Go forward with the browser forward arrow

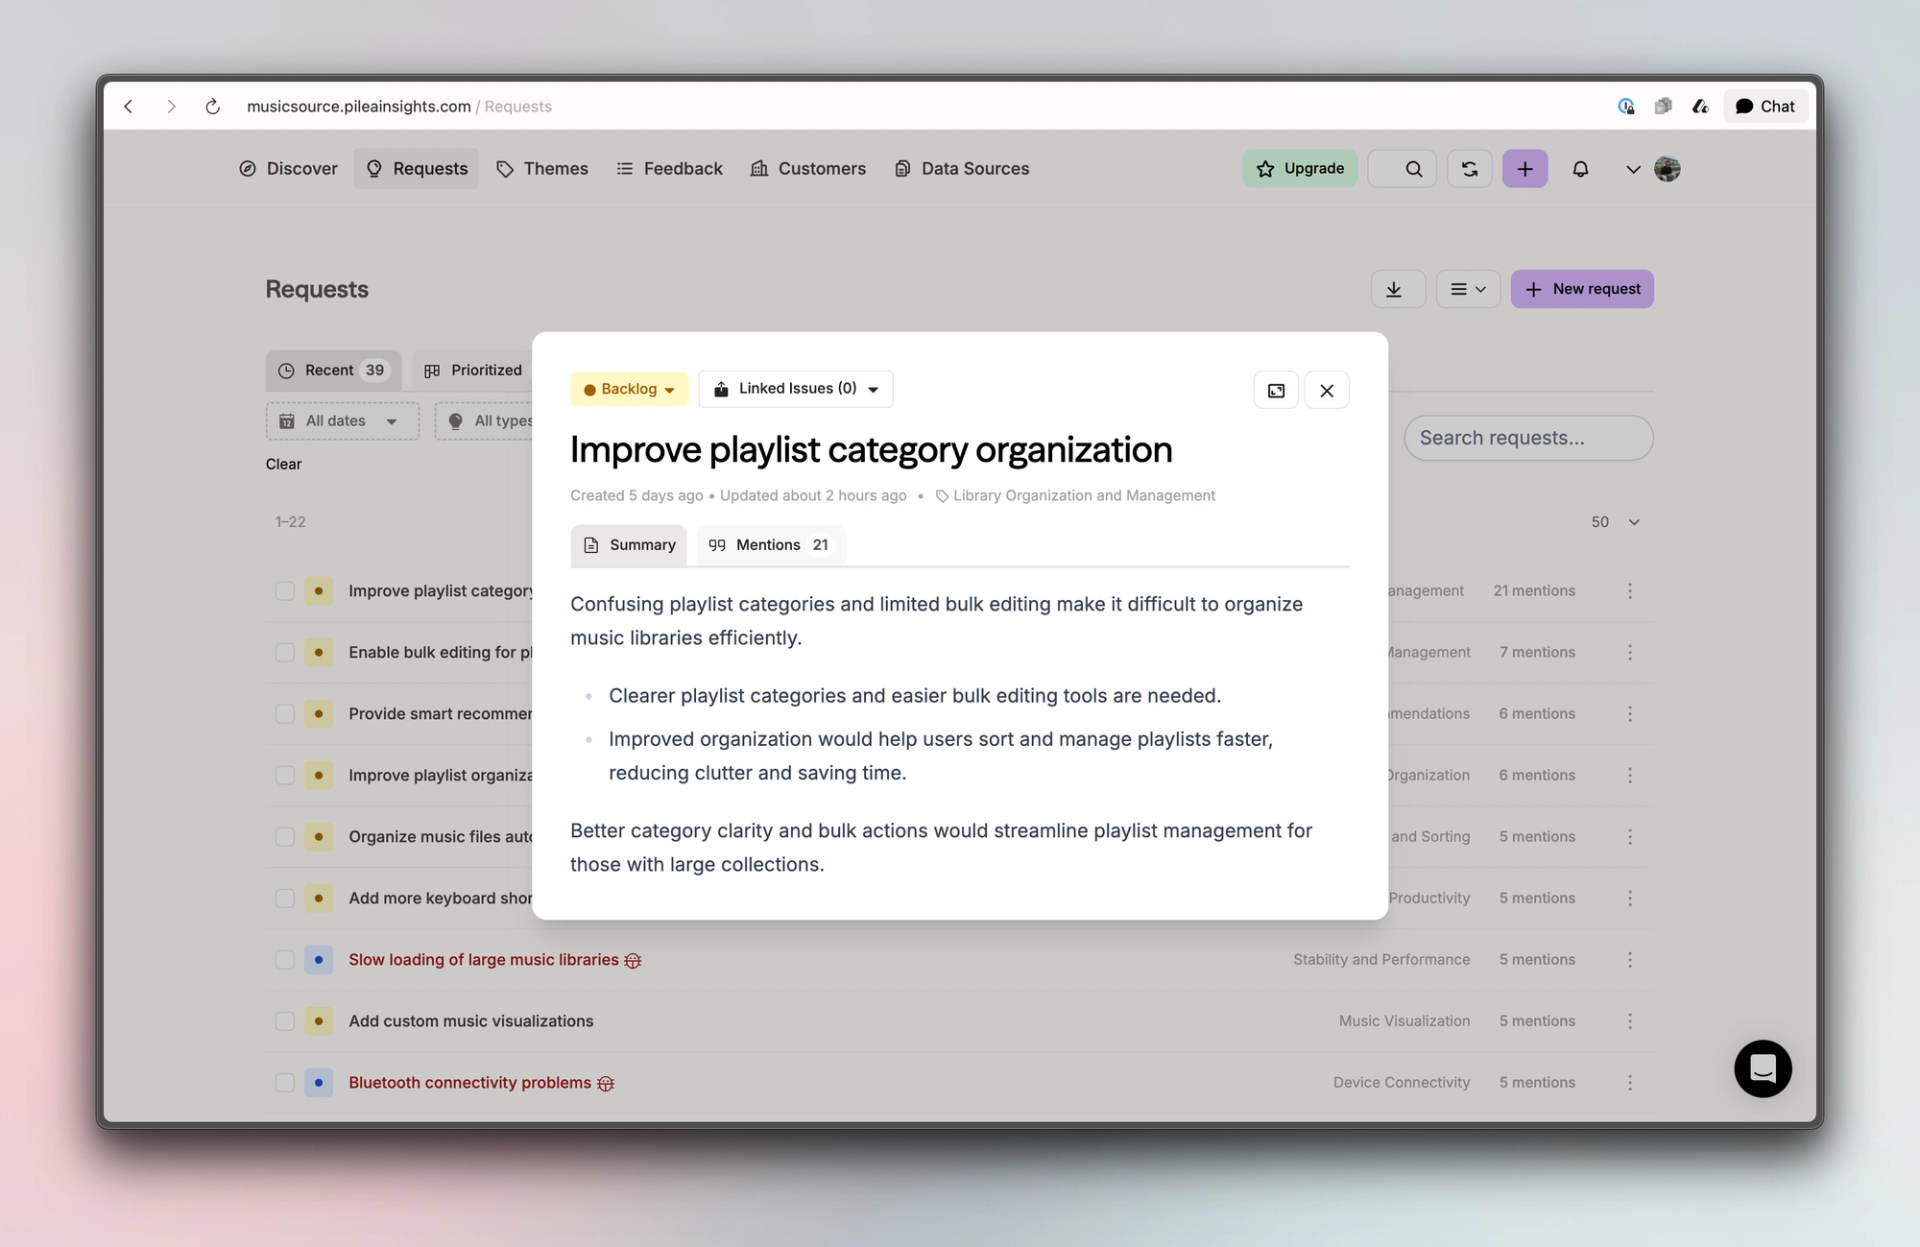point(171,106)
